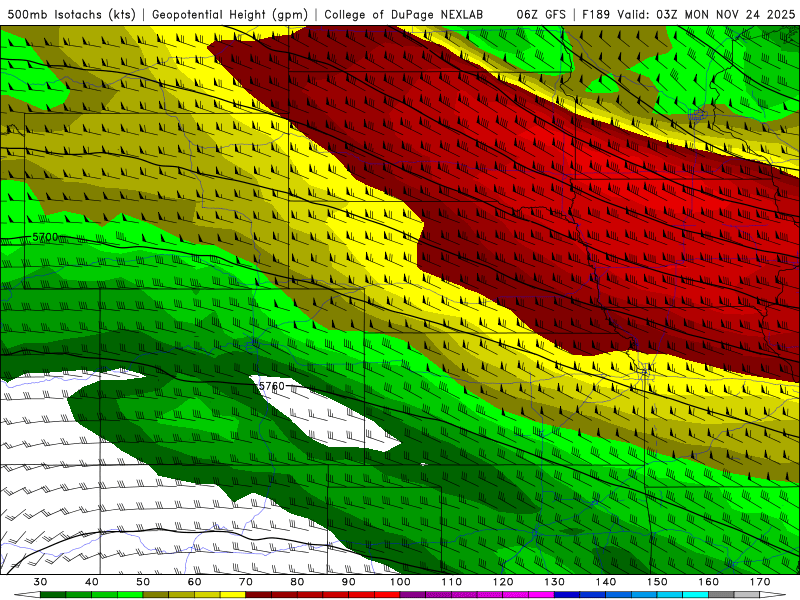The height and width of the screenshot is (600, 800).
Task: Click the right arrow end of the color bar
Action: [x=773, y=595]
